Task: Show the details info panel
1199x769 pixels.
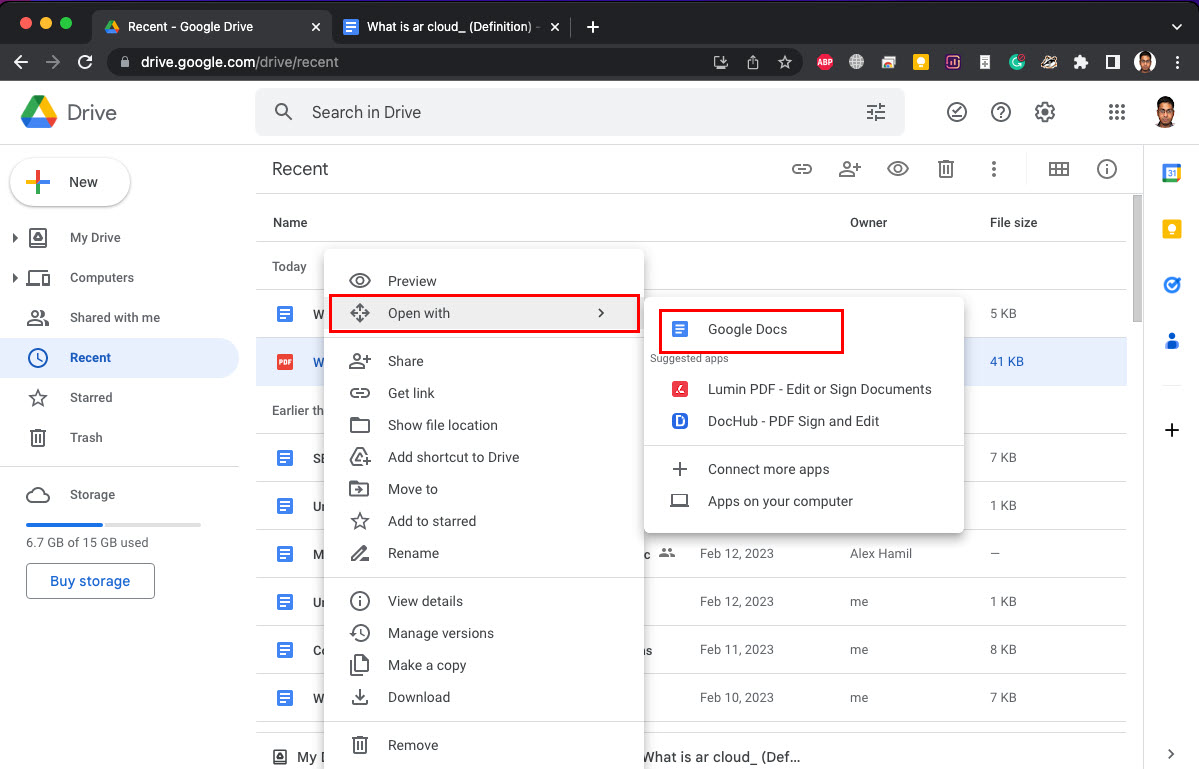Action: (x=1106, y=169)
